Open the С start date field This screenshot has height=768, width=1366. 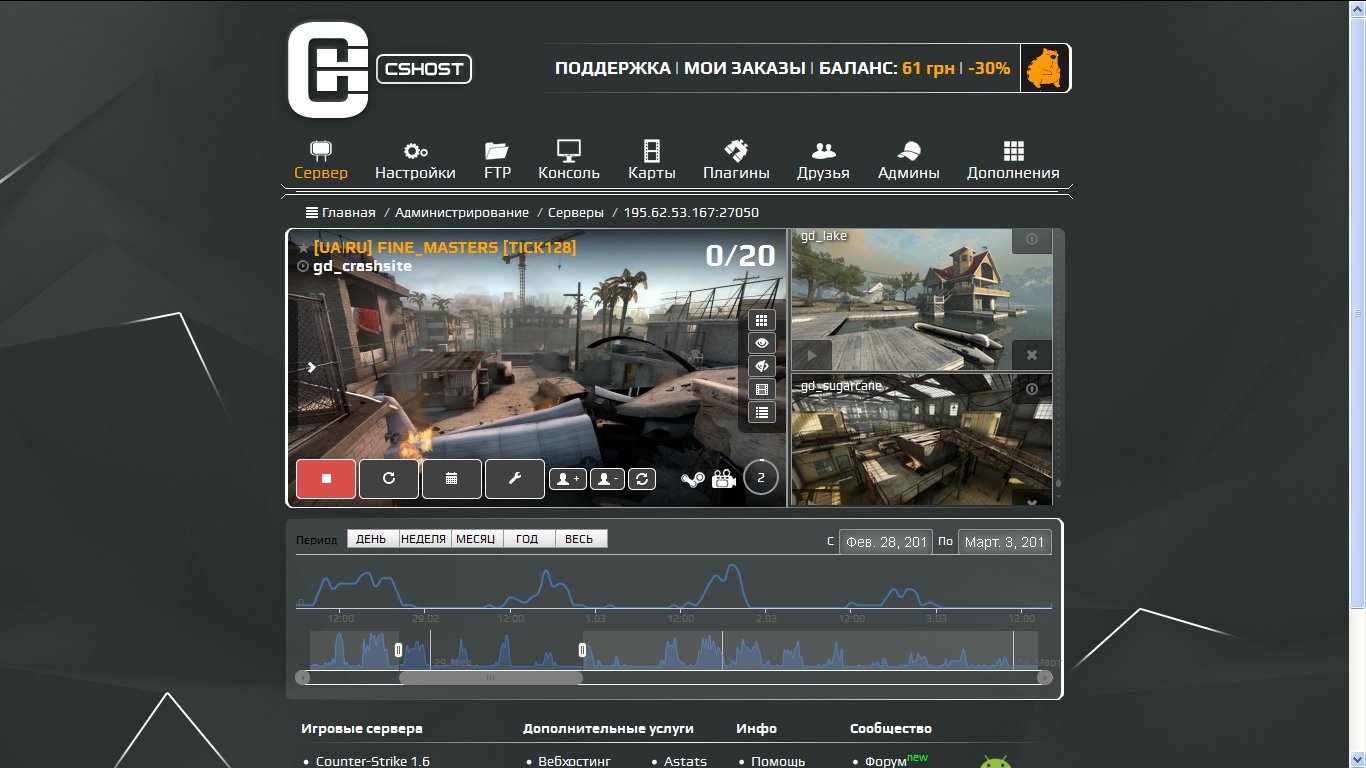point(885,542)
